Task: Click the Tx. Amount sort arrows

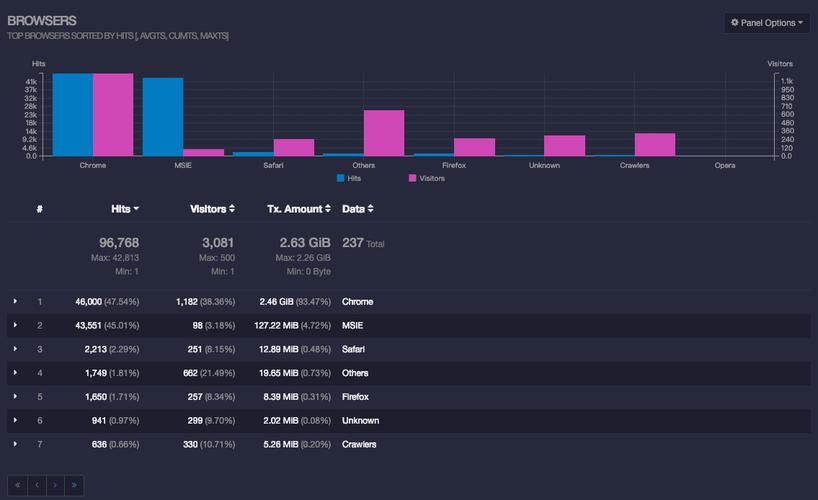Action: [x=328, y=208]
